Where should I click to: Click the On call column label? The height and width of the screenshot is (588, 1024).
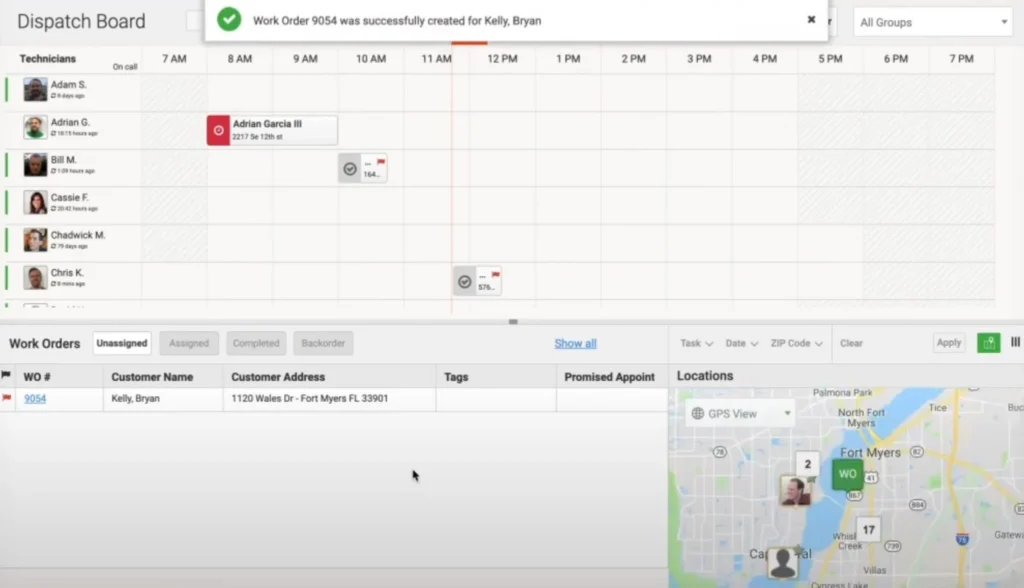coord(125,67)
